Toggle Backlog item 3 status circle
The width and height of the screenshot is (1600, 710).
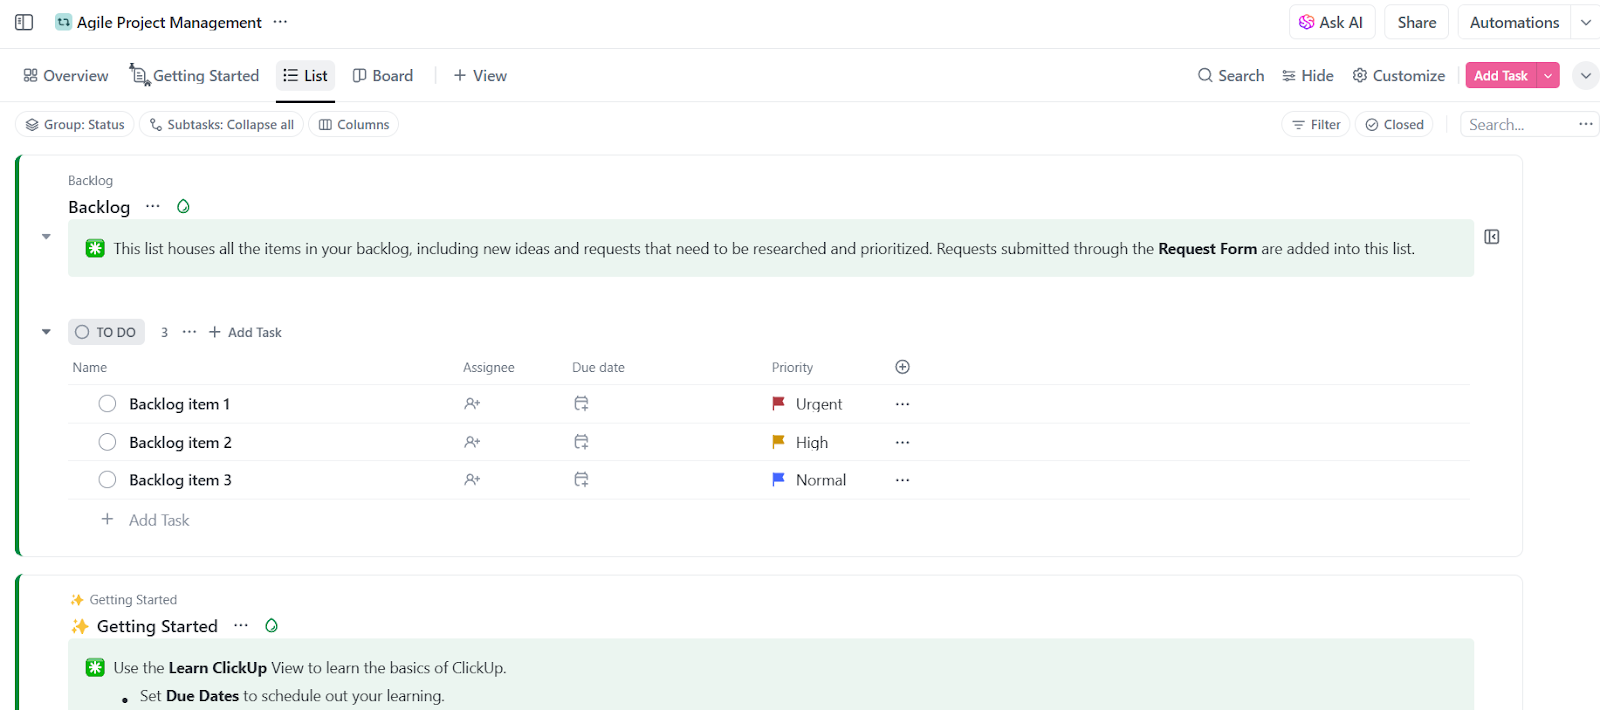107,480
